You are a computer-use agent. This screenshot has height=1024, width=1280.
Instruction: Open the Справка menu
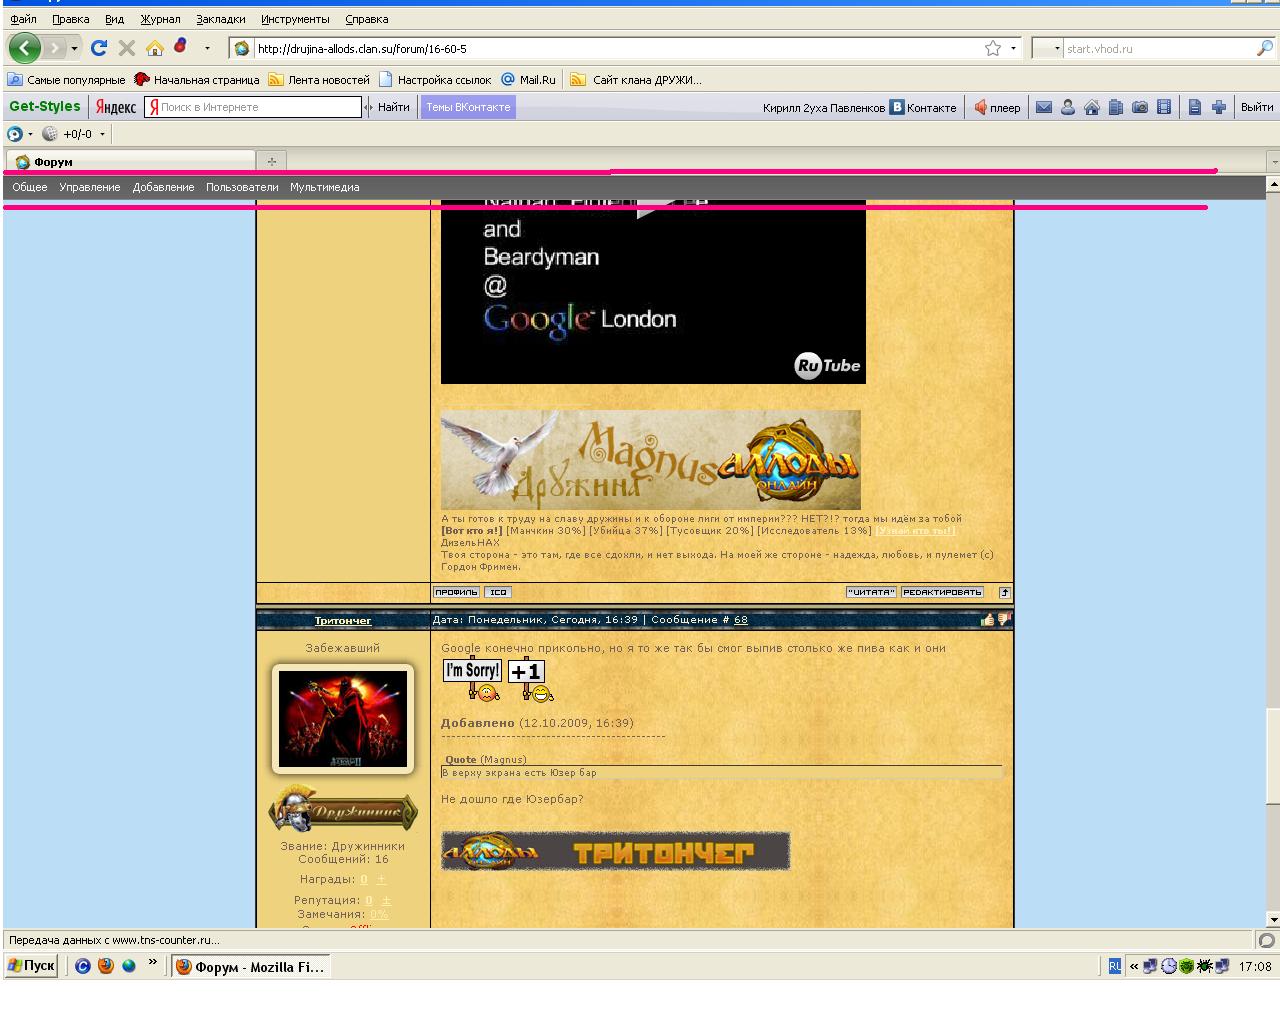pyautogui.click(x=366, y=19)
